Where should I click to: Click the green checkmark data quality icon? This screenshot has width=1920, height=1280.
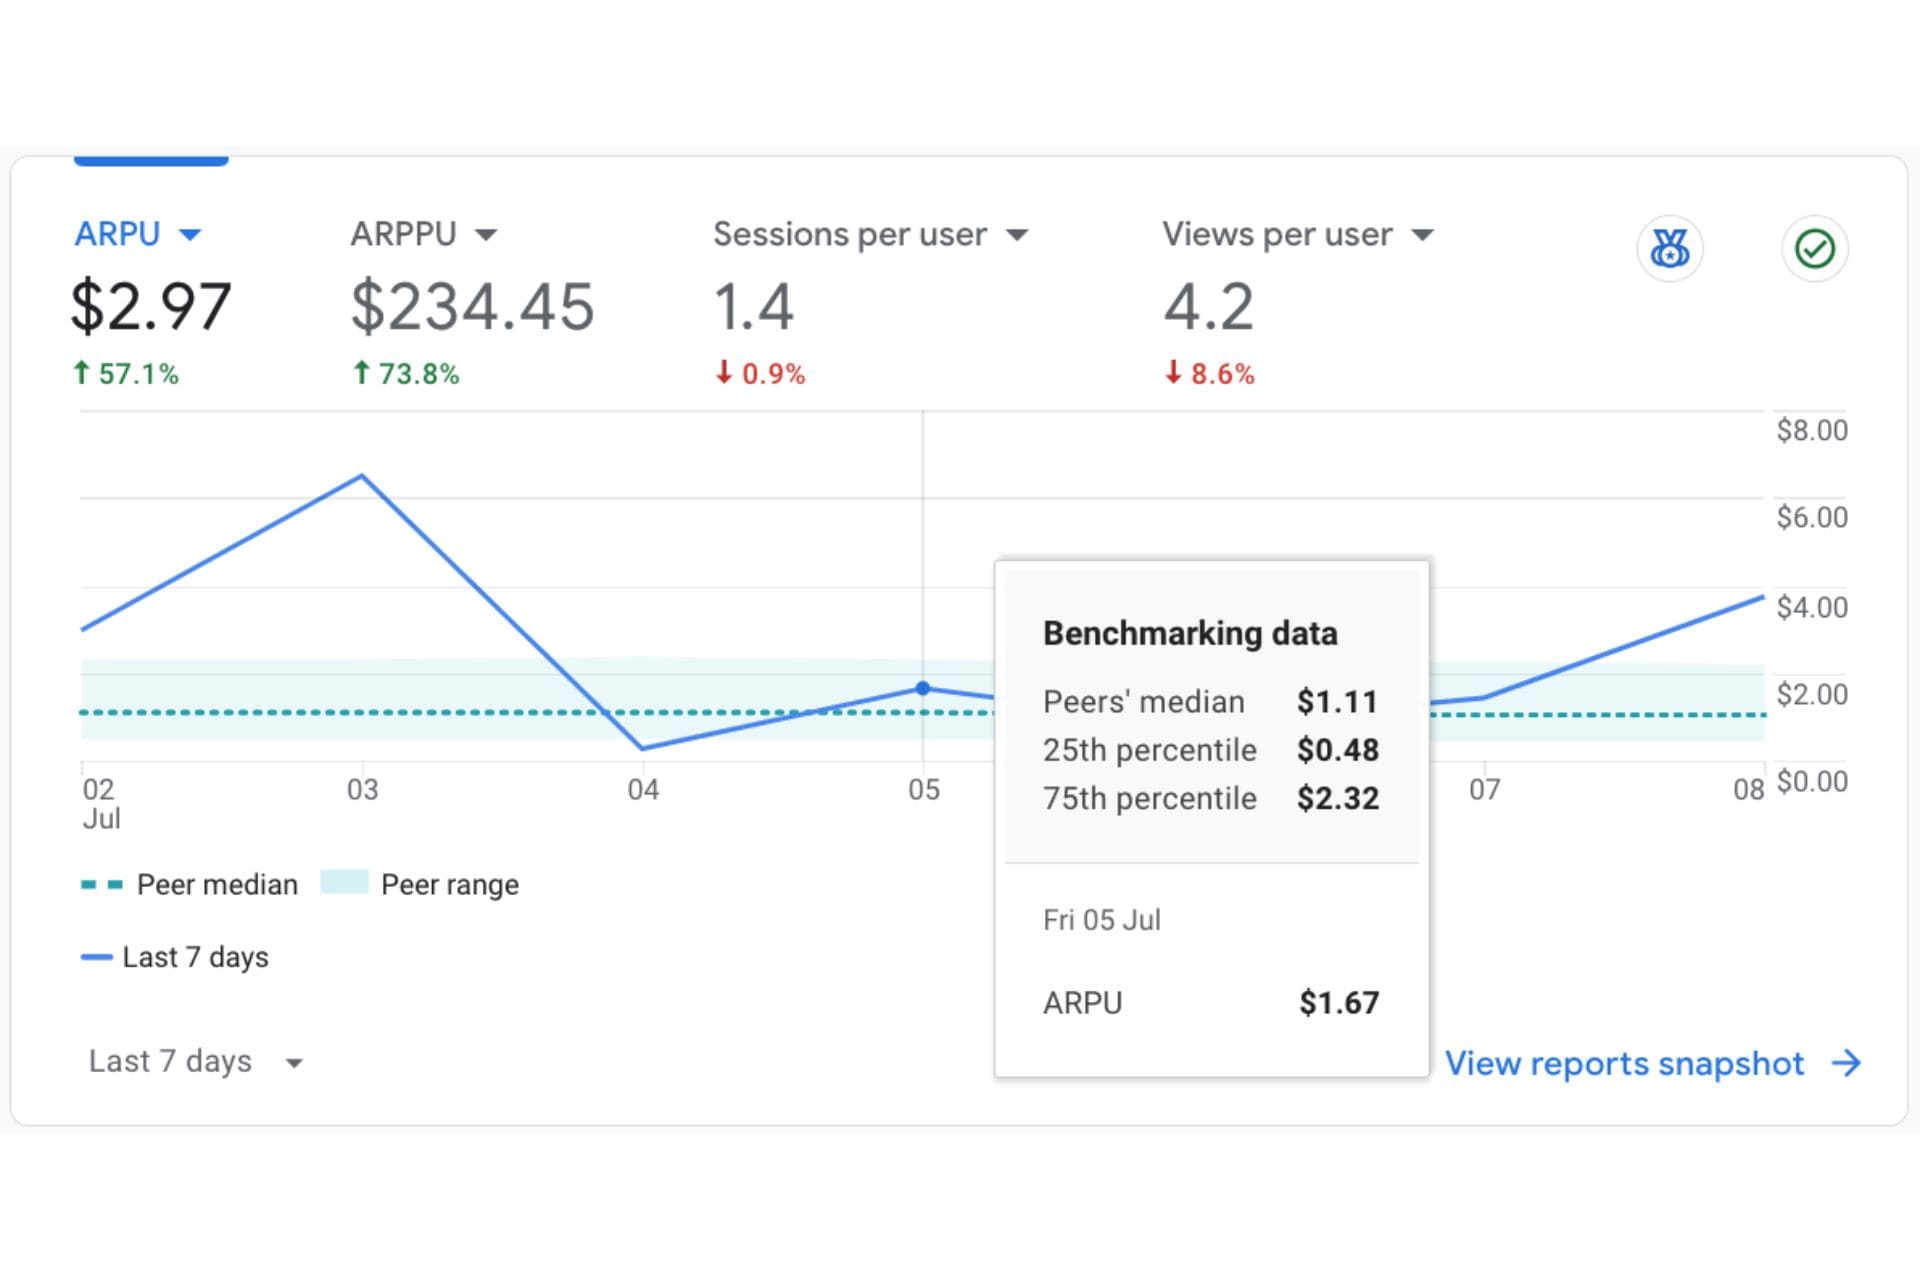click(x=1814, y=248)
